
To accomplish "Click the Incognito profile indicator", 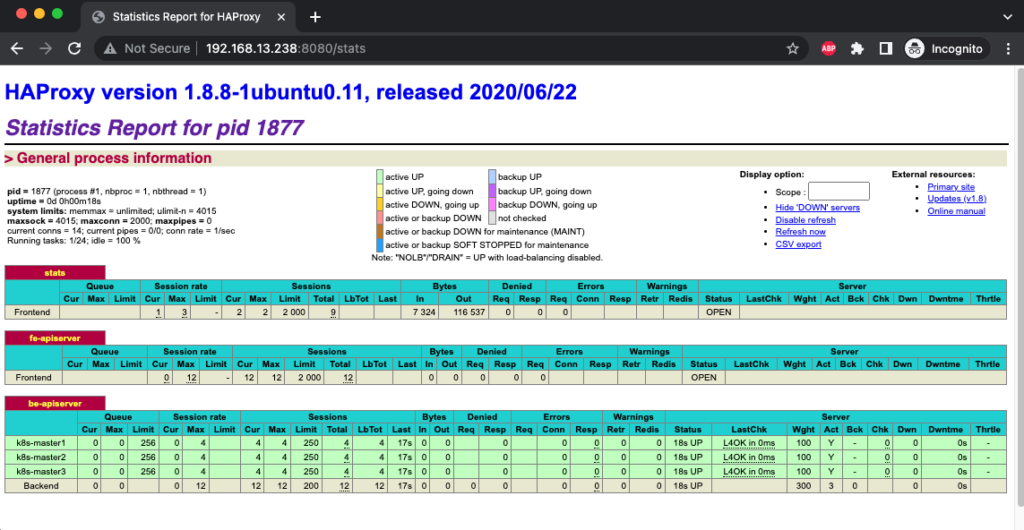I will (946, 48).
